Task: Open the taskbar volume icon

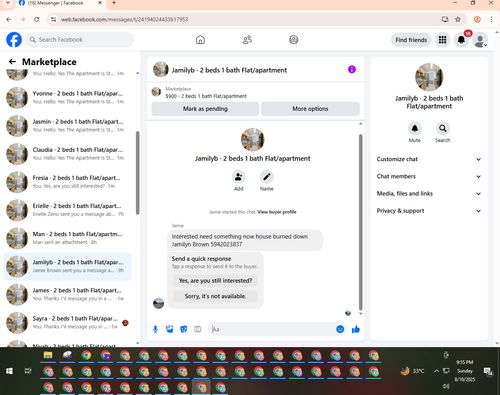Action: pyautogui.click(x=446, y=386)
